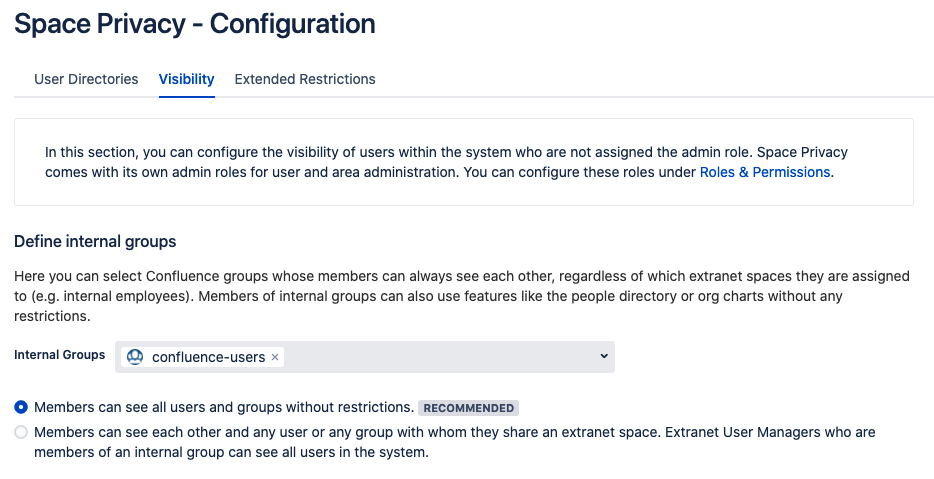Screen dimensions: 934x479
Task: Select the Visibility tab
Action: 186,79
